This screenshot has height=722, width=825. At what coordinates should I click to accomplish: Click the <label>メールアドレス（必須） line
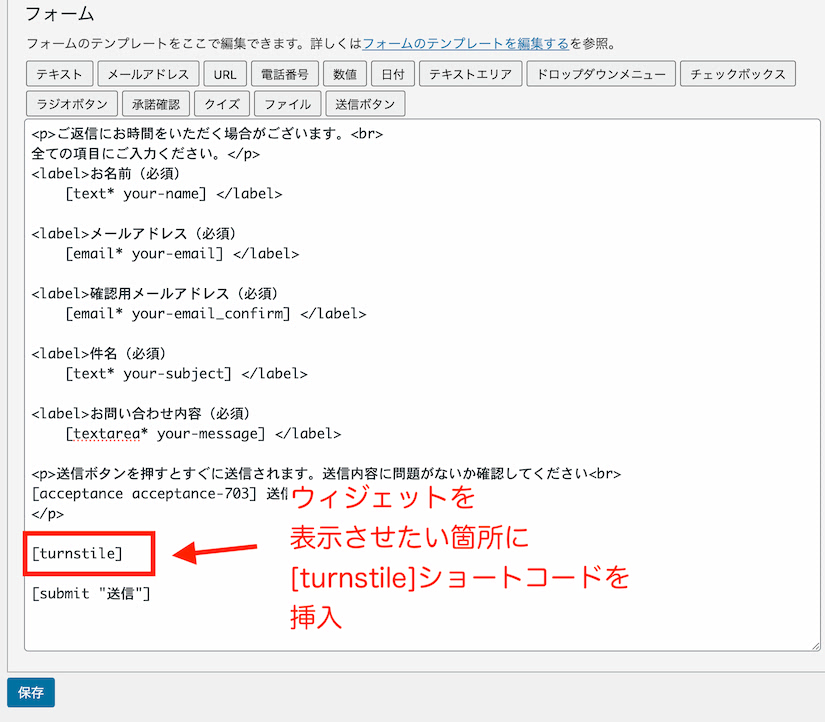click(x=134, y=234)
